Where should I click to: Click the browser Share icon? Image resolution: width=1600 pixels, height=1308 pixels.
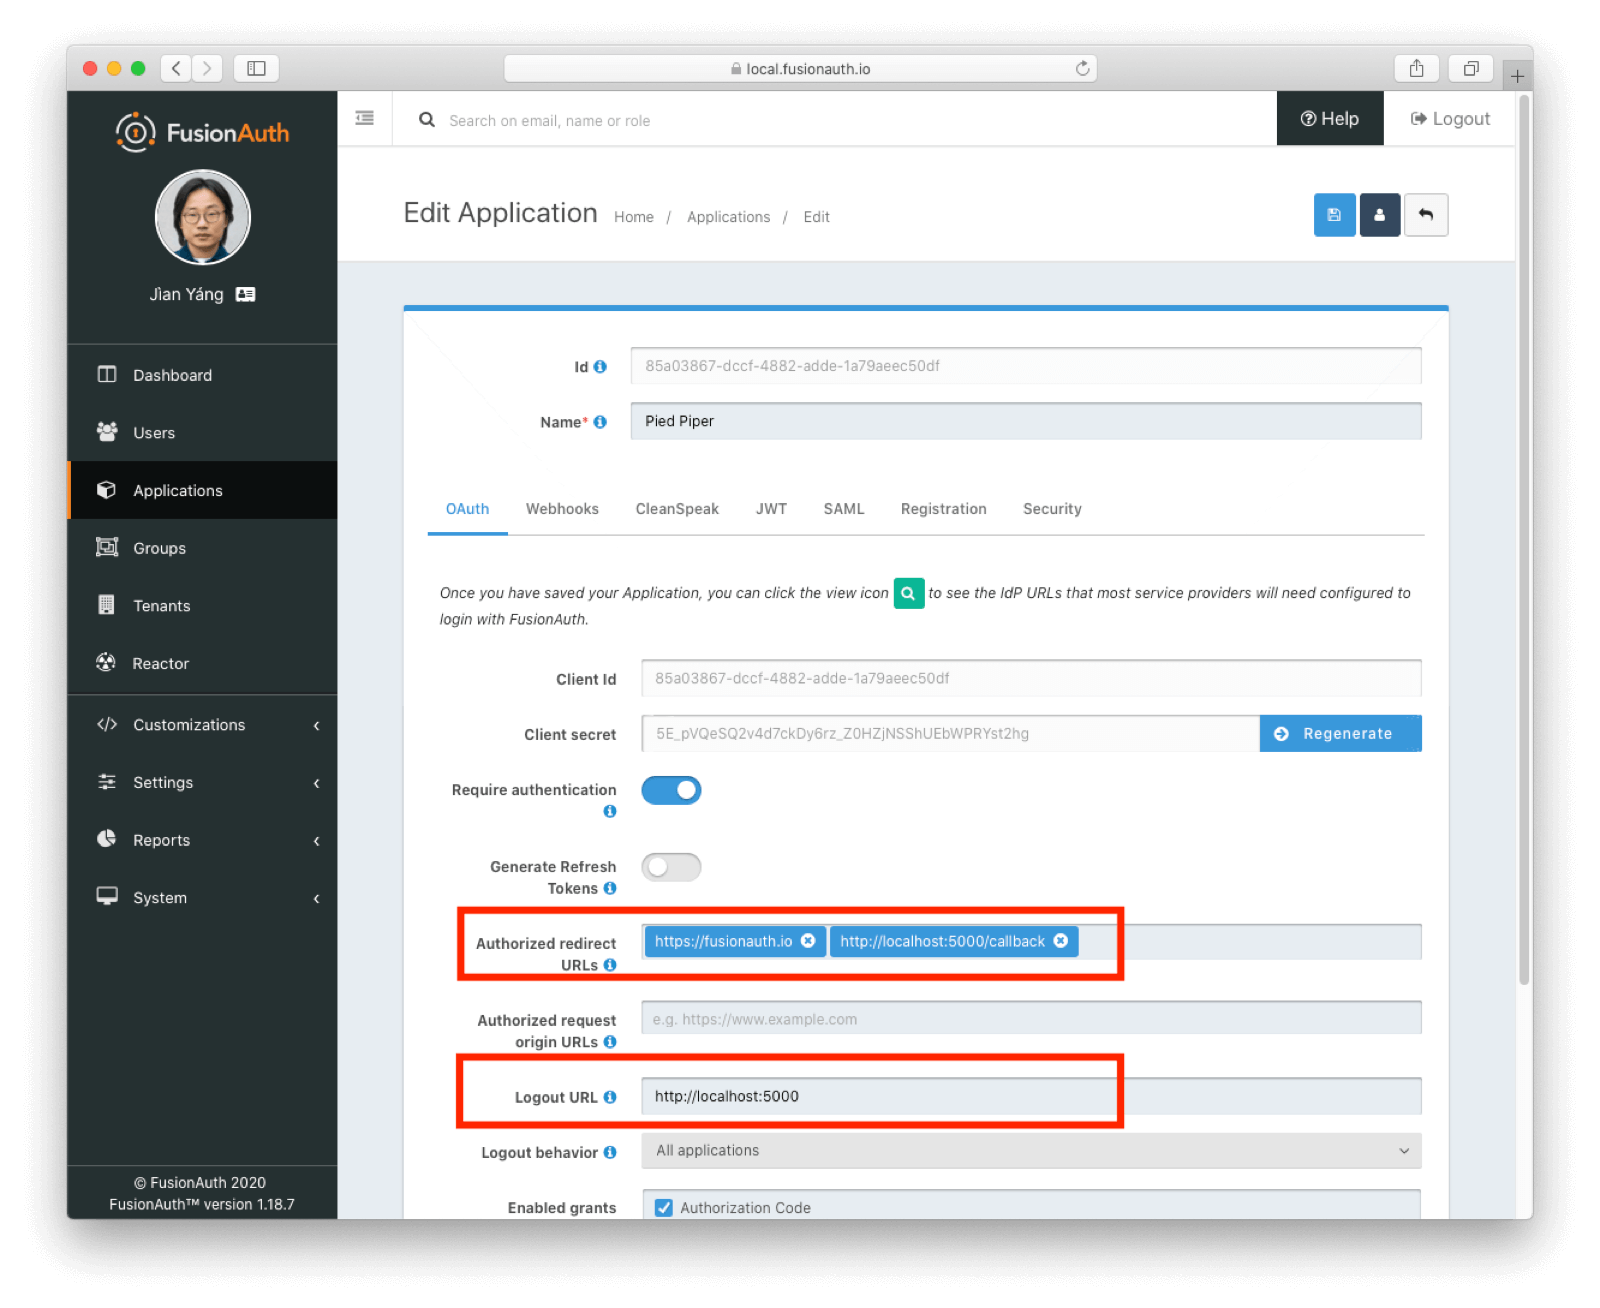pyautogui.click(x=1416, y=68)
